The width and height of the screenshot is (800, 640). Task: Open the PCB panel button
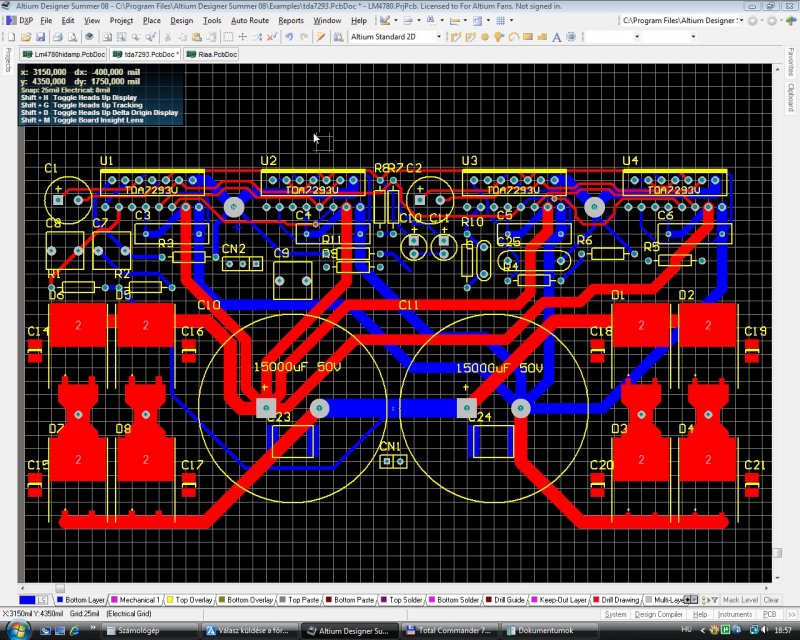(x=769, y=614)
